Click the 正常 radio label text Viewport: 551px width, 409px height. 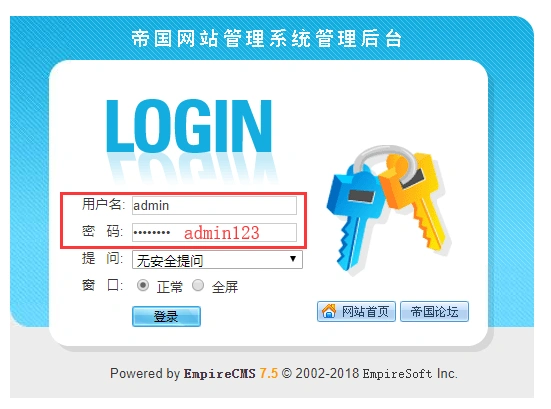pos(170,287)
